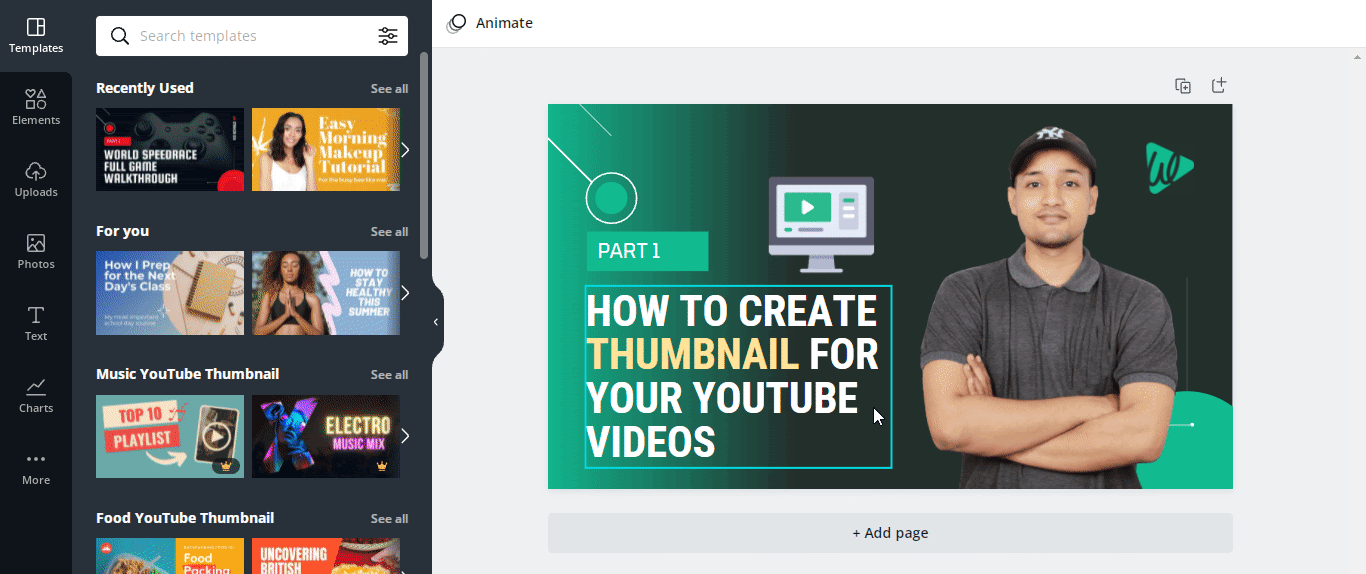Select the headline text box on canvas
The width and height of the screenshot is (1366, 574).
[x=738, y=377]
